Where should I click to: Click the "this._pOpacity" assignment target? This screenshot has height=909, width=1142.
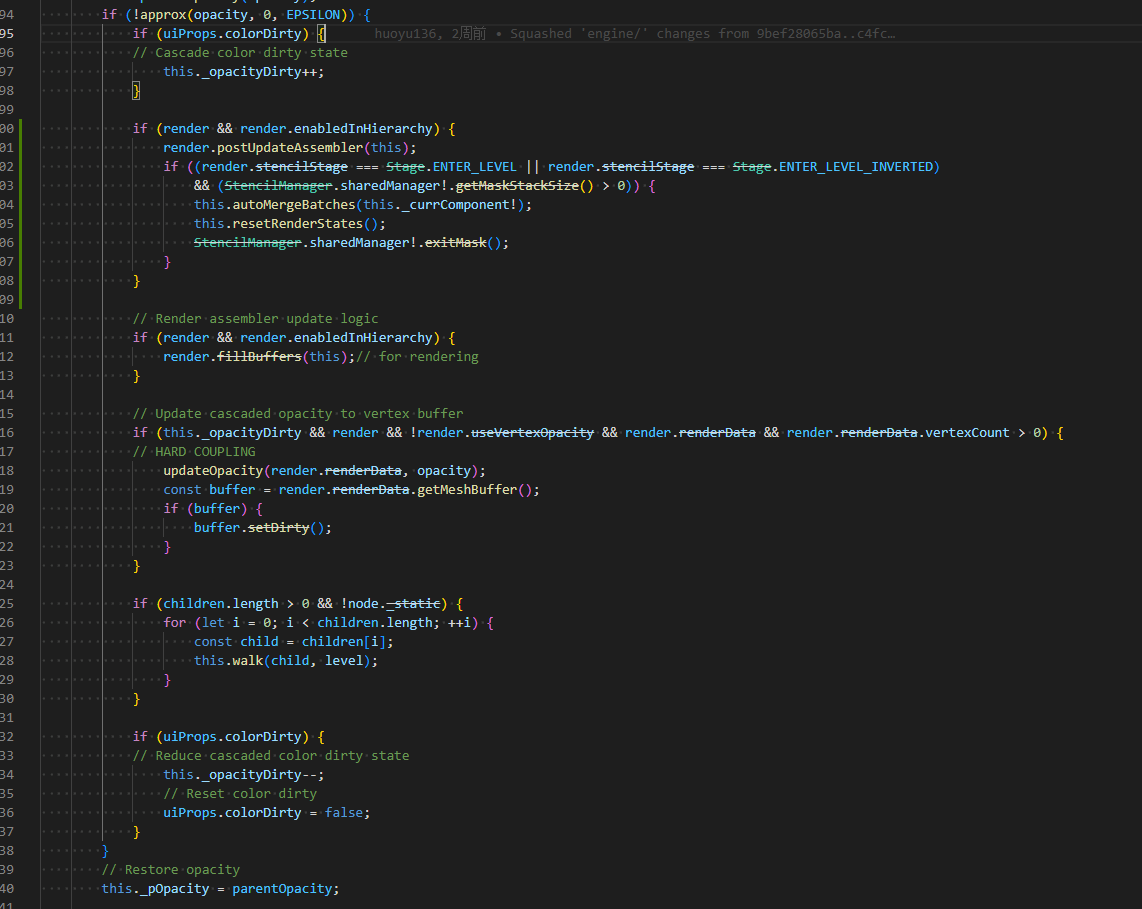tap(155, 889)
